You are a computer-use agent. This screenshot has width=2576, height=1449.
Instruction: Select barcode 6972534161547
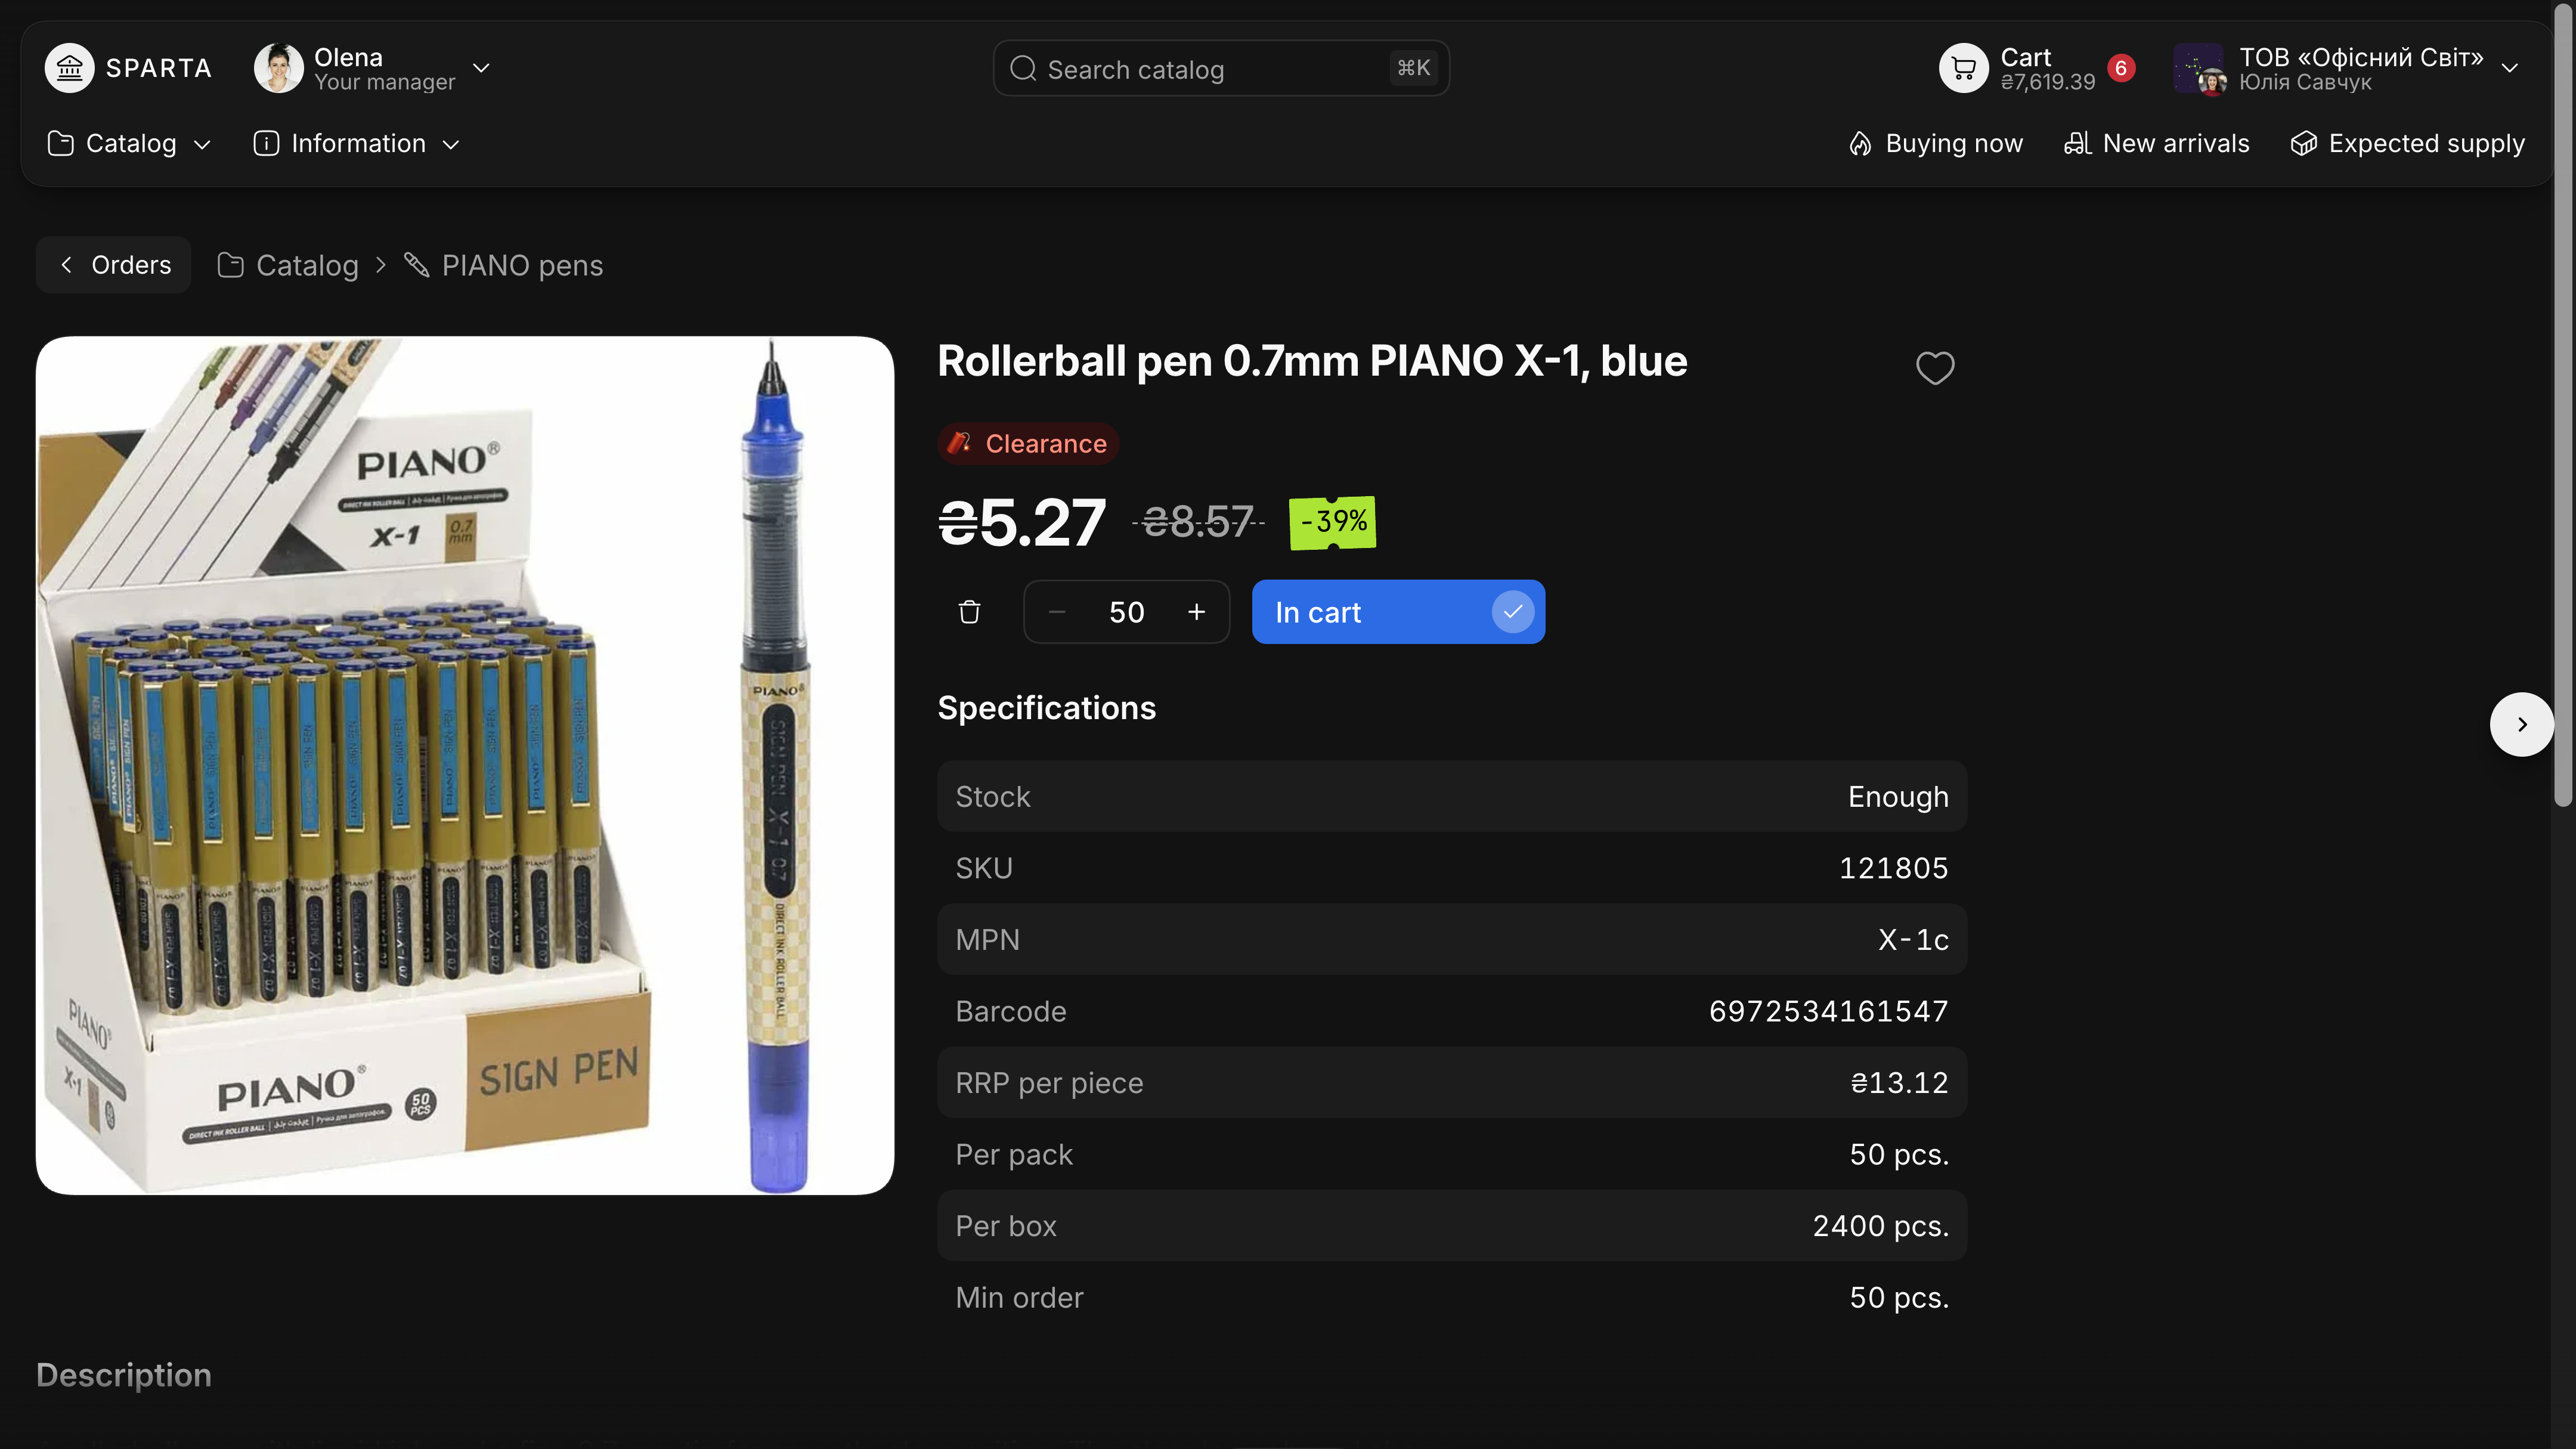coord(1828,1011)
